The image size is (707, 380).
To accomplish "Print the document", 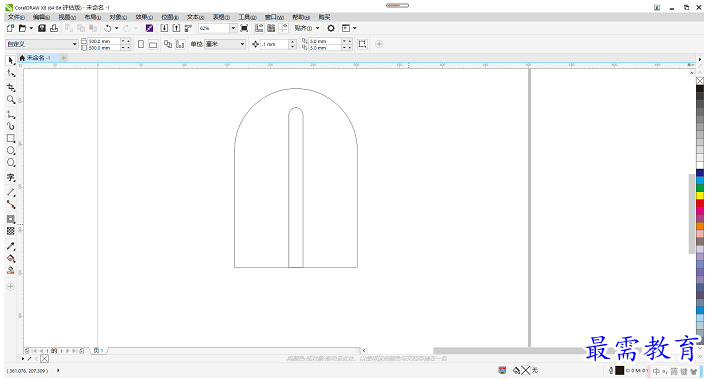I will pyautogui.click(x=54, y=28).
